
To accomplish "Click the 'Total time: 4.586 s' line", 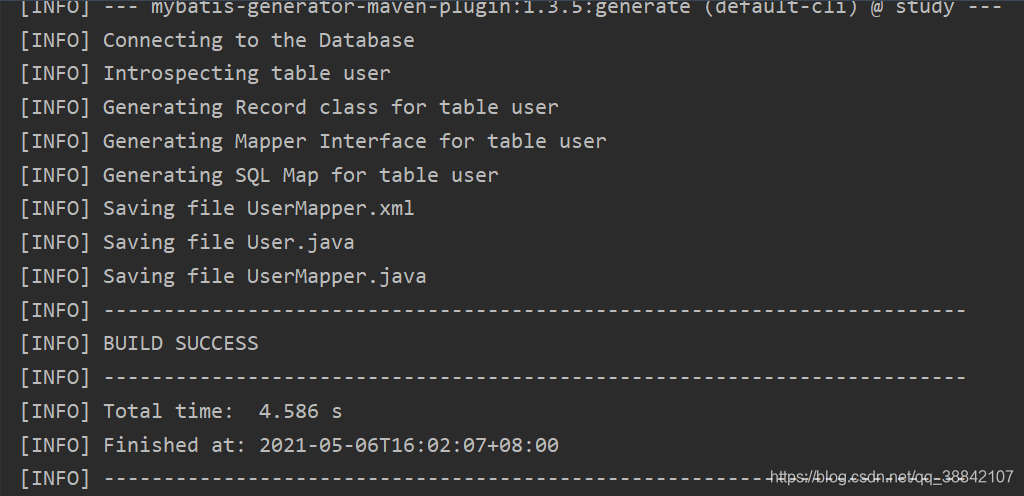I will [x=223, y=412].
